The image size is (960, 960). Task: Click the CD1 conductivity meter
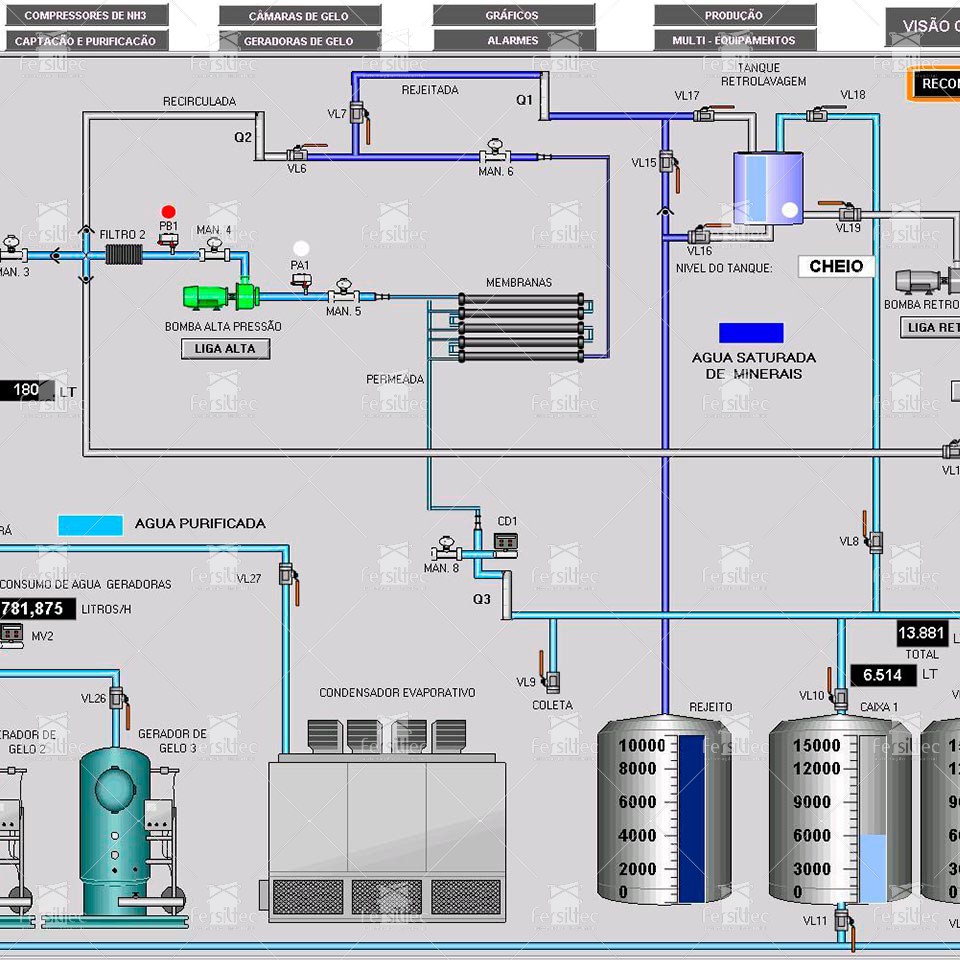[x=506, y=544]
